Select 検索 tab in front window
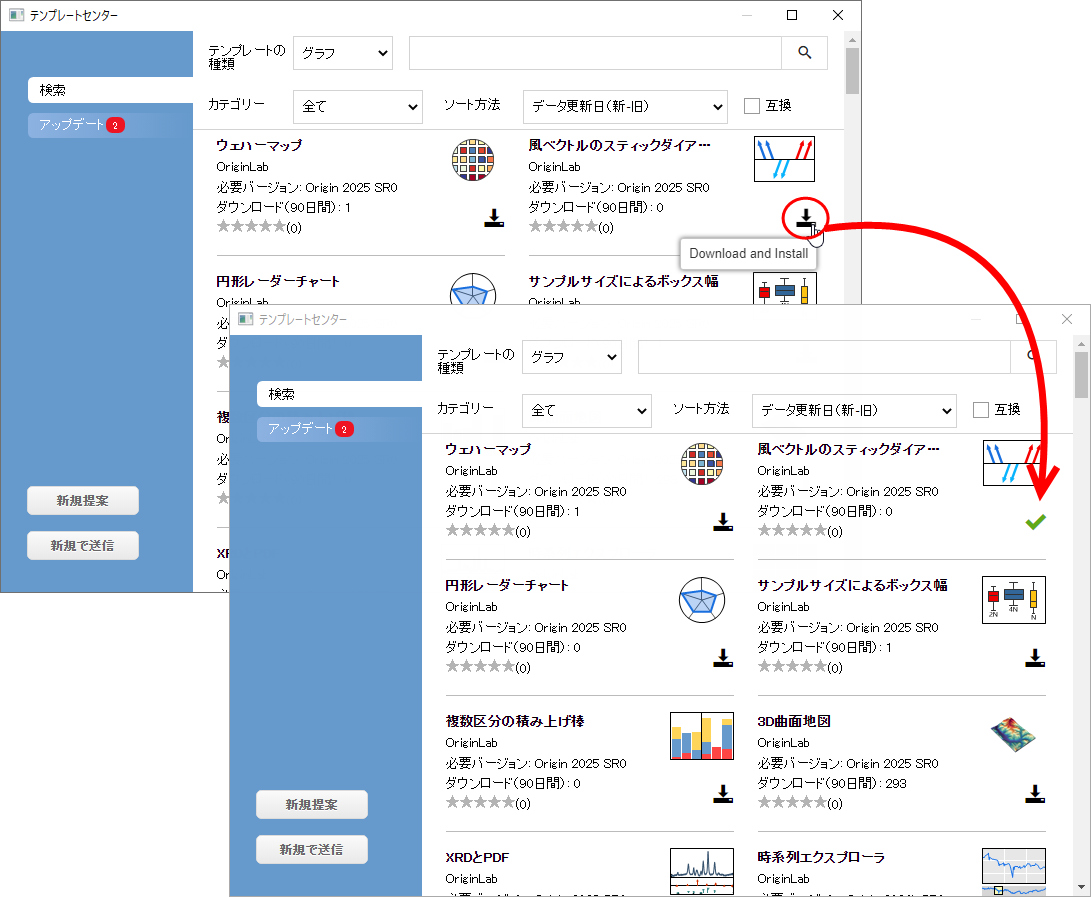Screen dimensions: 1091x897 (339, 395)
